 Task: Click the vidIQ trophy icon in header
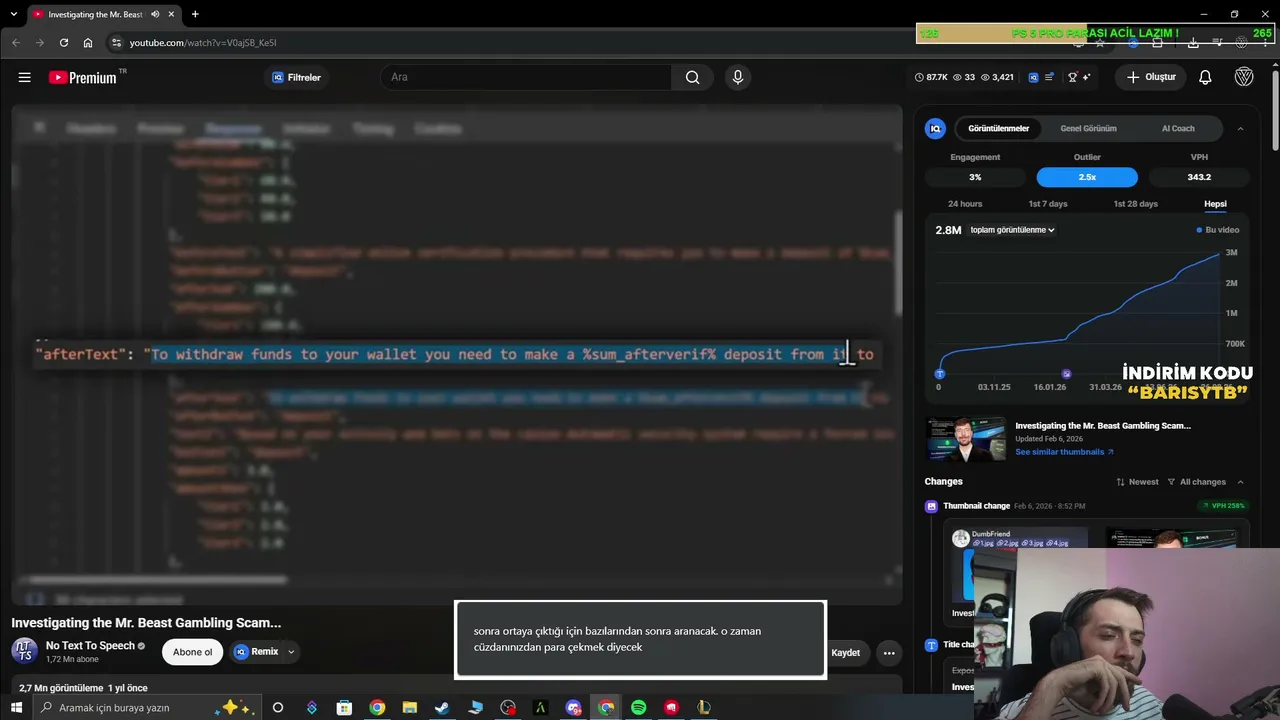pos(1073,77)
